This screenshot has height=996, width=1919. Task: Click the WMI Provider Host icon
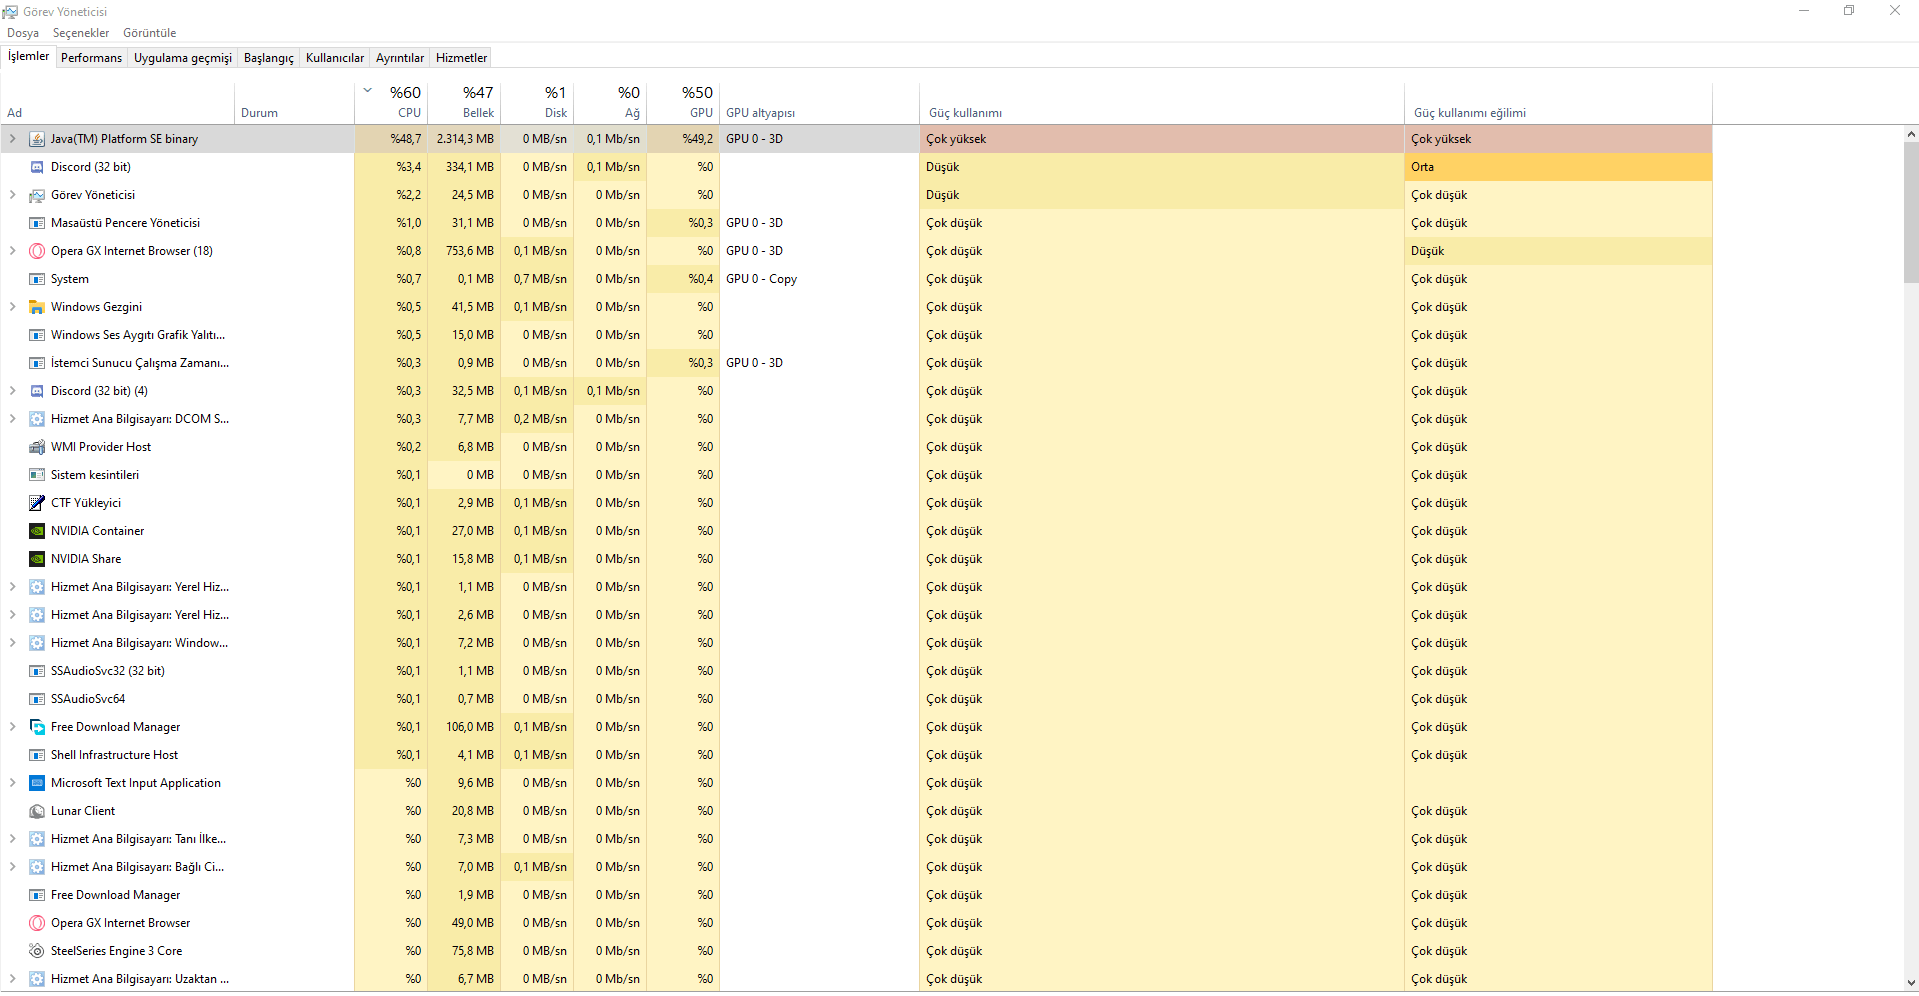pos(37,447)
